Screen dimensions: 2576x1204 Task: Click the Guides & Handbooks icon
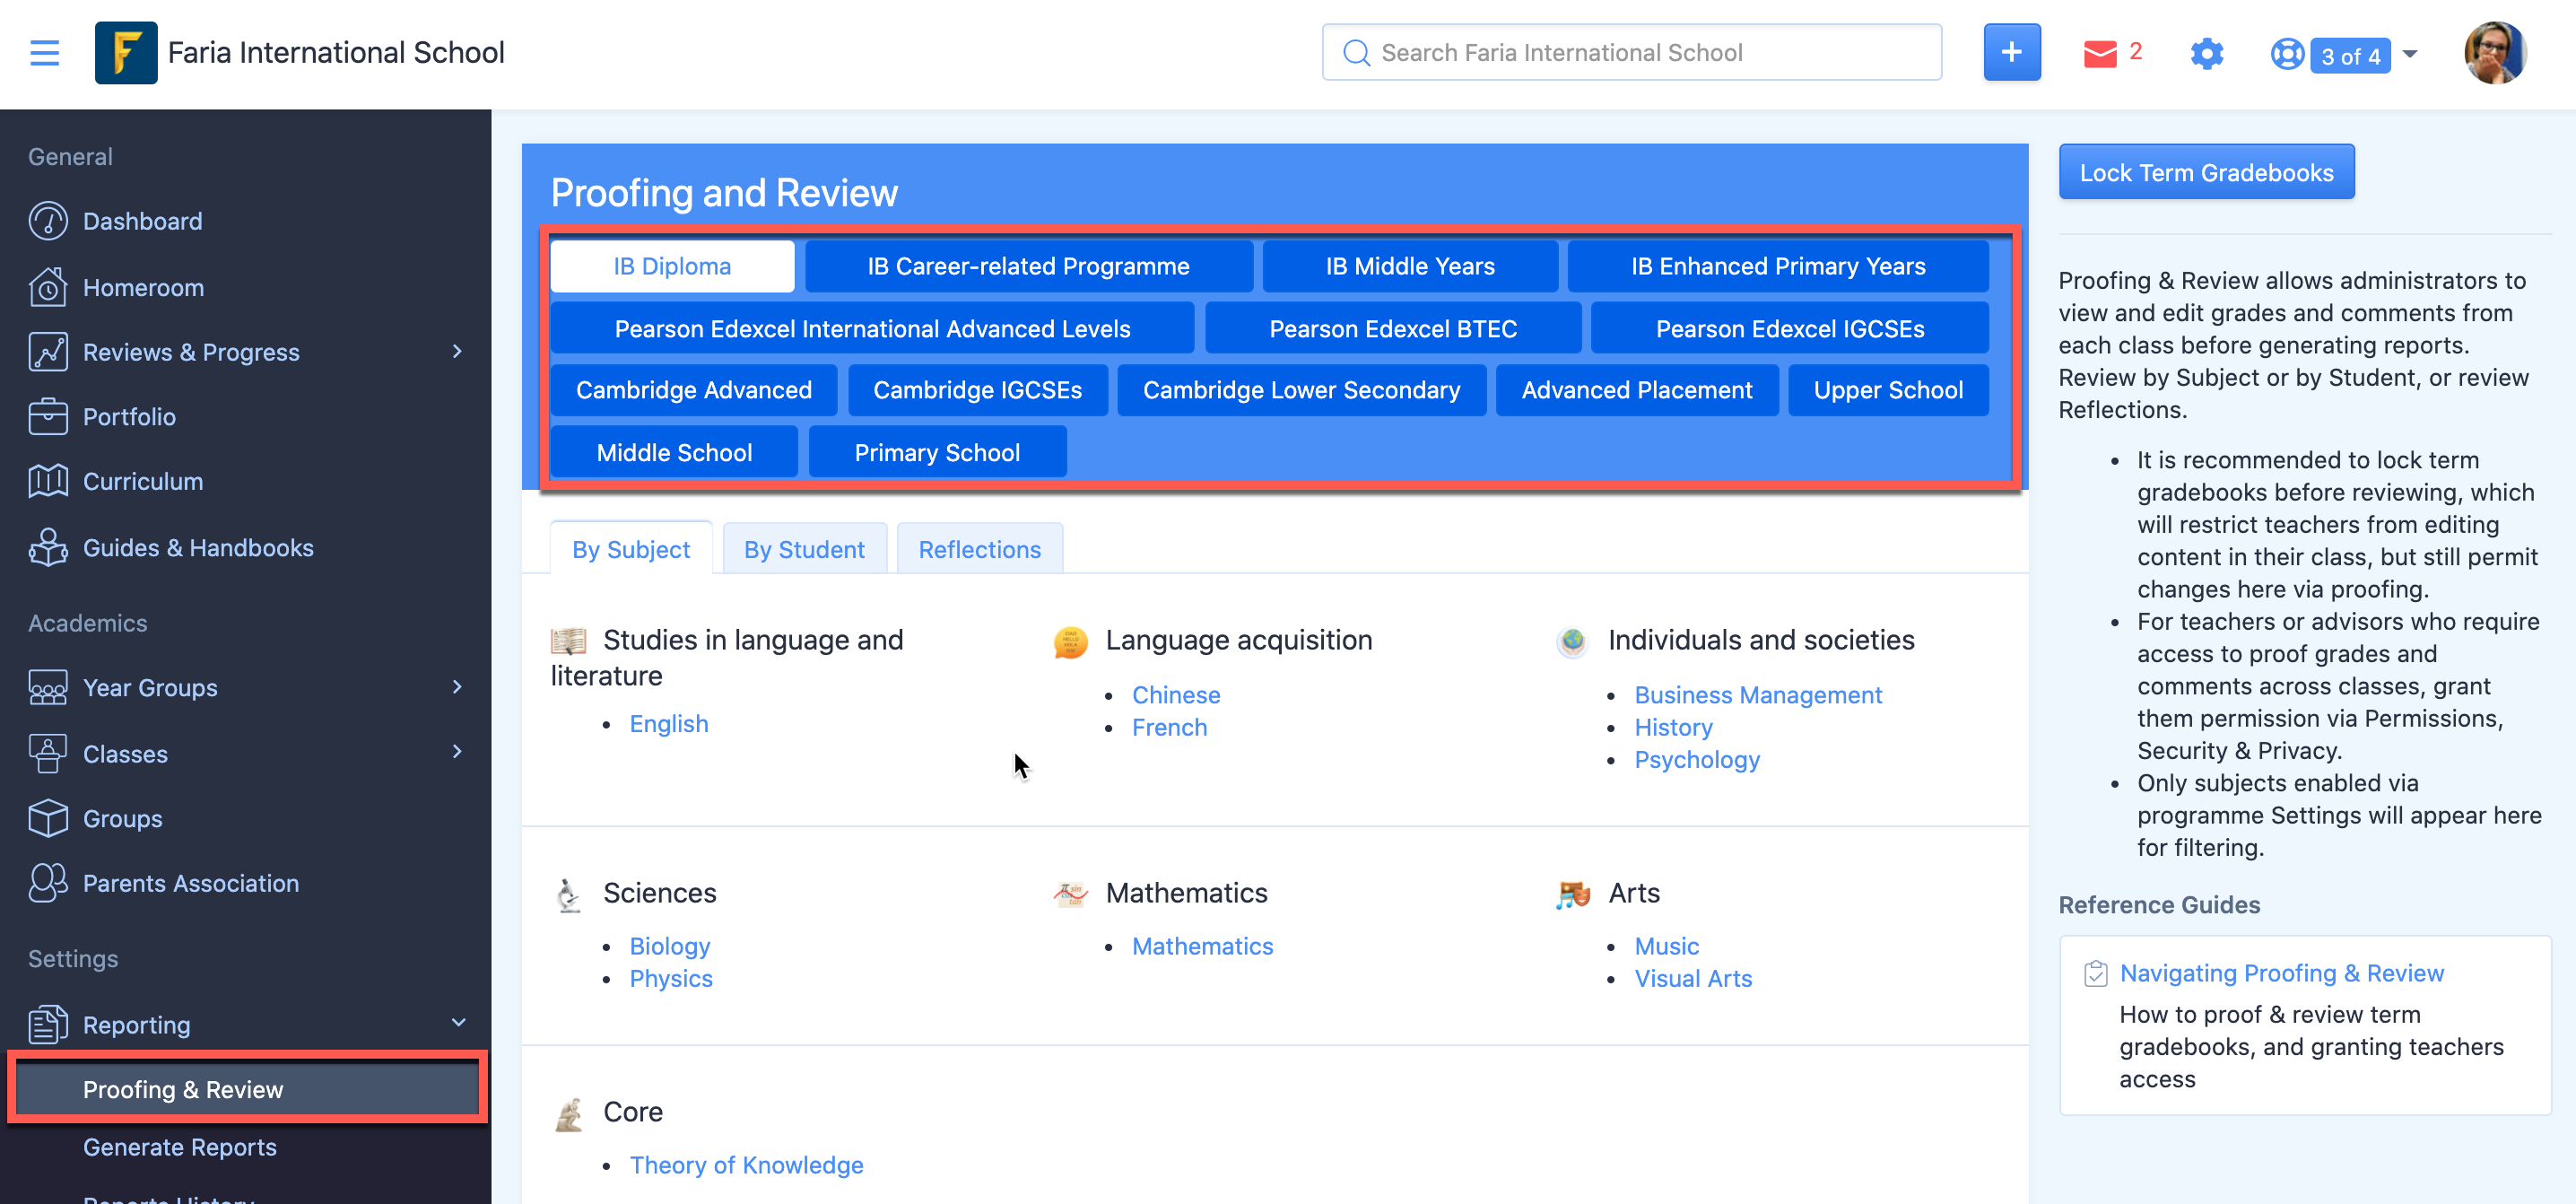click(48, 547)
